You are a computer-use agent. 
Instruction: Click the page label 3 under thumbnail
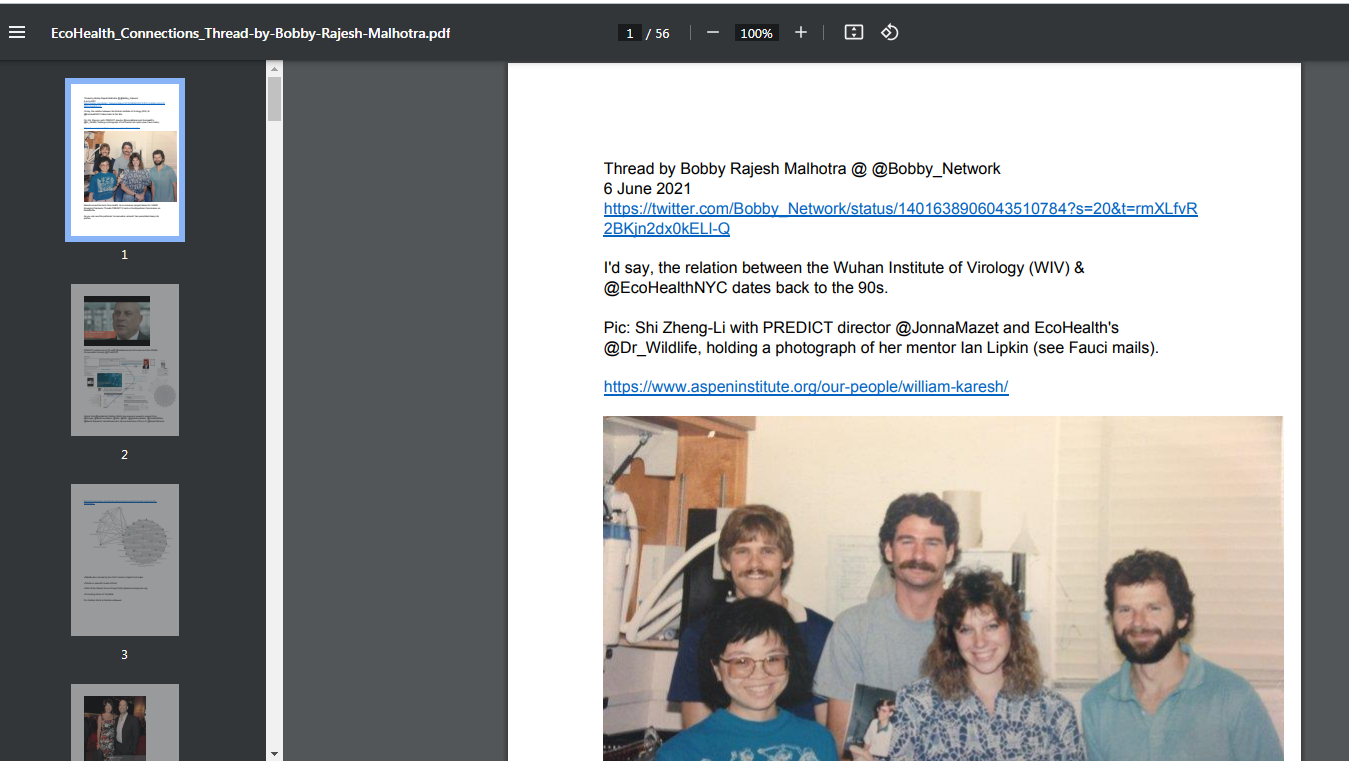click(x=125, y=655)
